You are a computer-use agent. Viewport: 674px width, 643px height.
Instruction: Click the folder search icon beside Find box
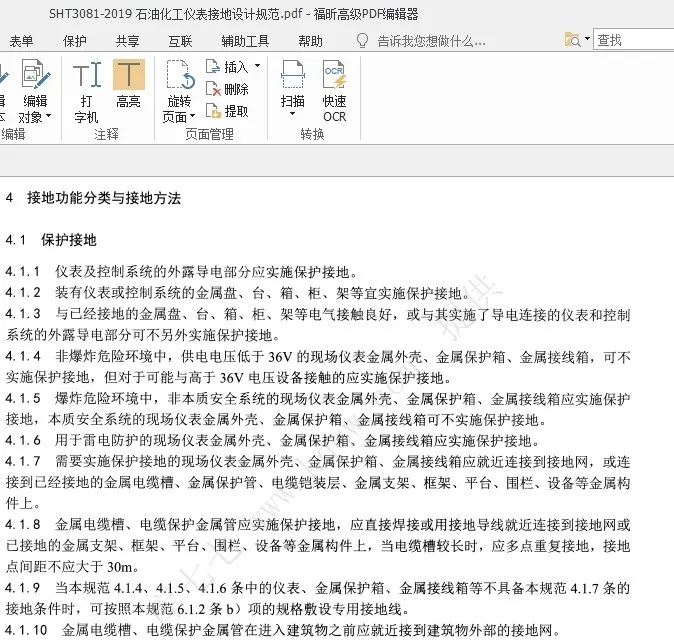coord(572,40)
